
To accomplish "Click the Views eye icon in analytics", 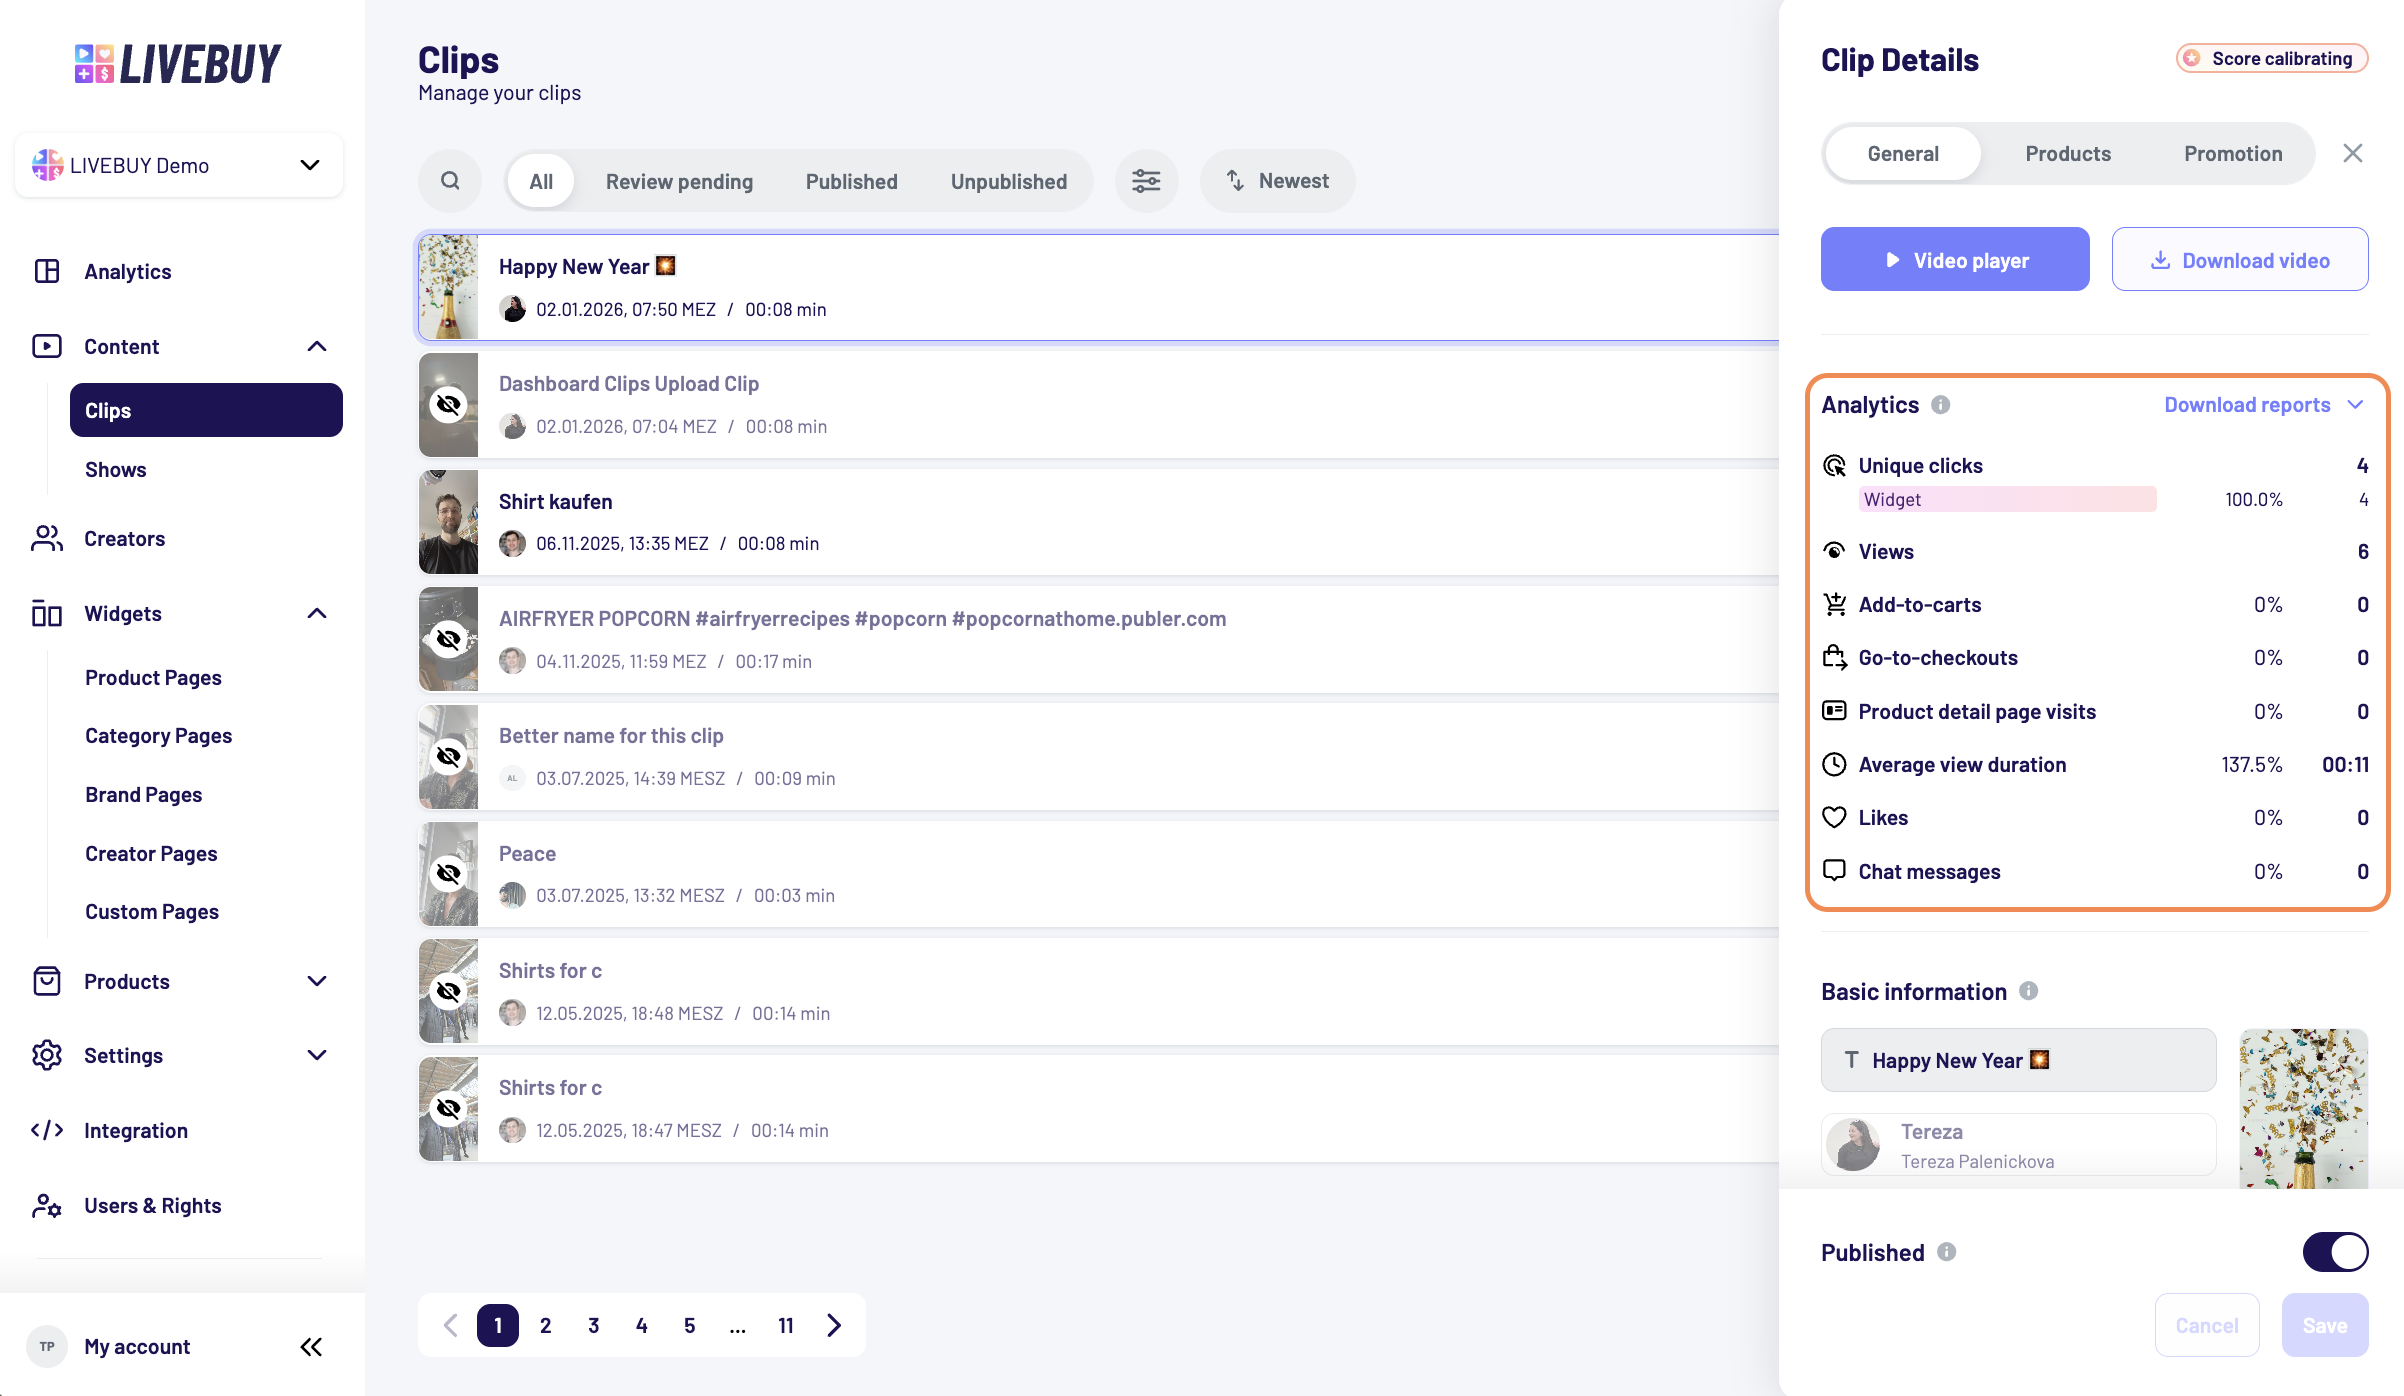I will (x=1834, y=551).
